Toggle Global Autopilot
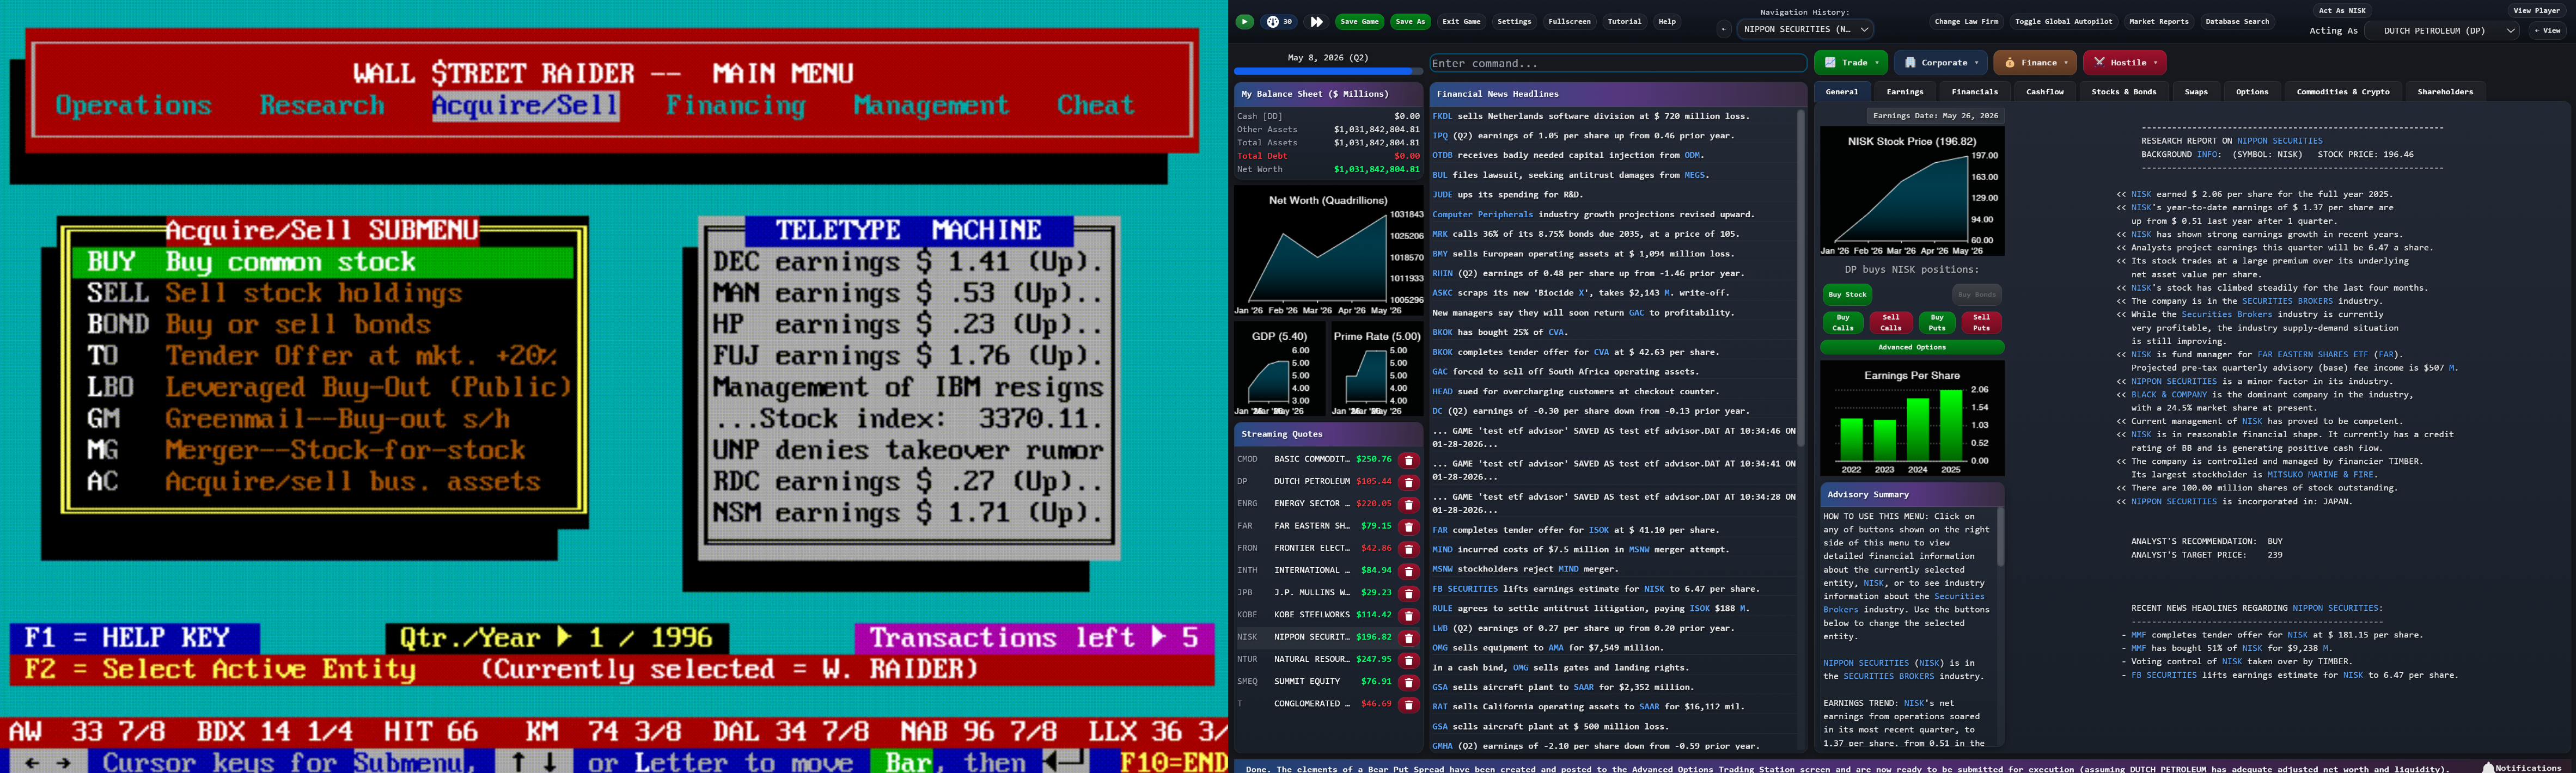This screenshot has width=2576, height=773. [2063, 20]
